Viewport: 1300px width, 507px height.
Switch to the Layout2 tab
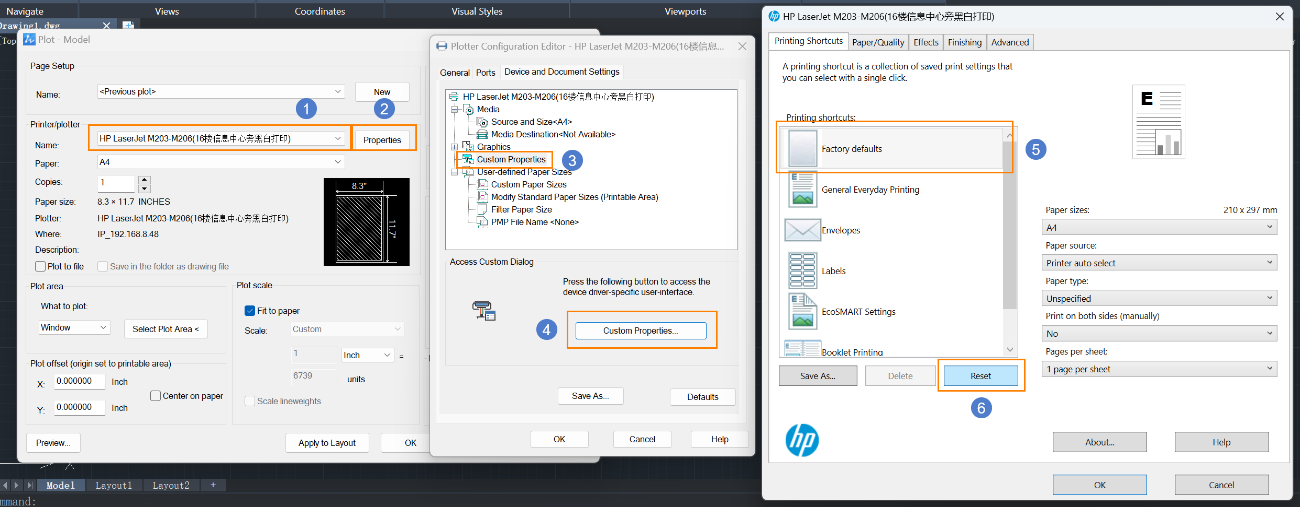point(171,485)
